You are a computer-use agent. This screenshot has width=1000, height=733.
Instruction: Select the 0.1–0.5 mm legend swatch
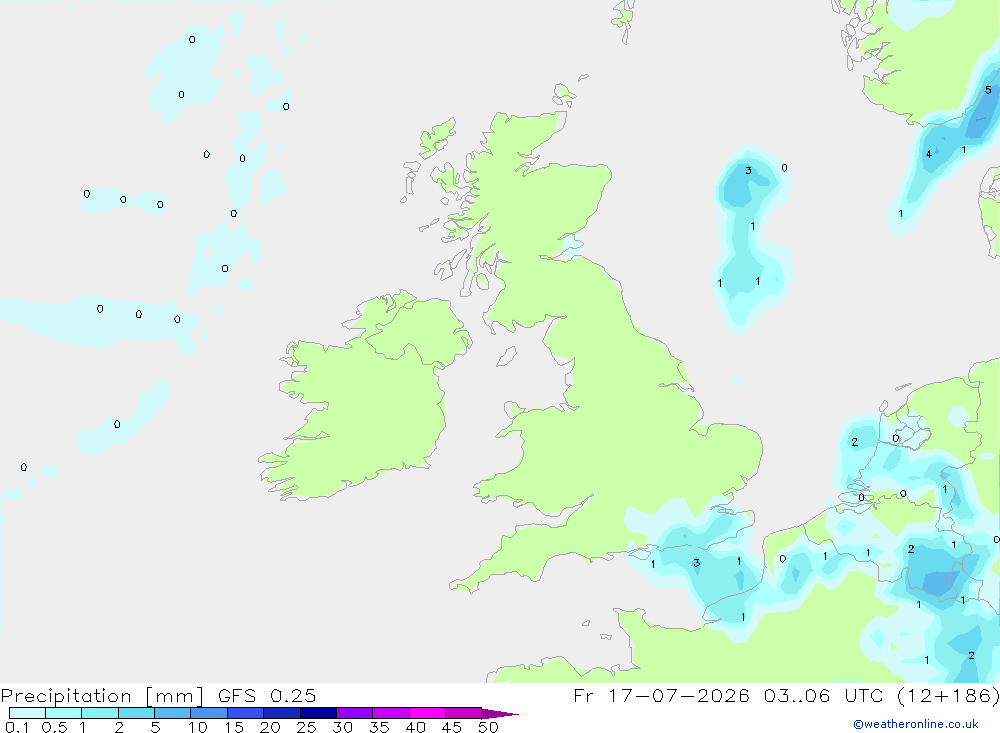[27, 713]
